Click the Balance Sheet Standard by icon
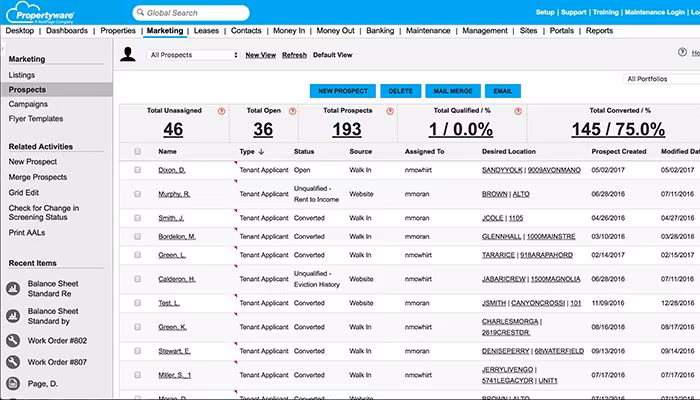The width and height of the screenshot is (700, 400). point(13,316)
